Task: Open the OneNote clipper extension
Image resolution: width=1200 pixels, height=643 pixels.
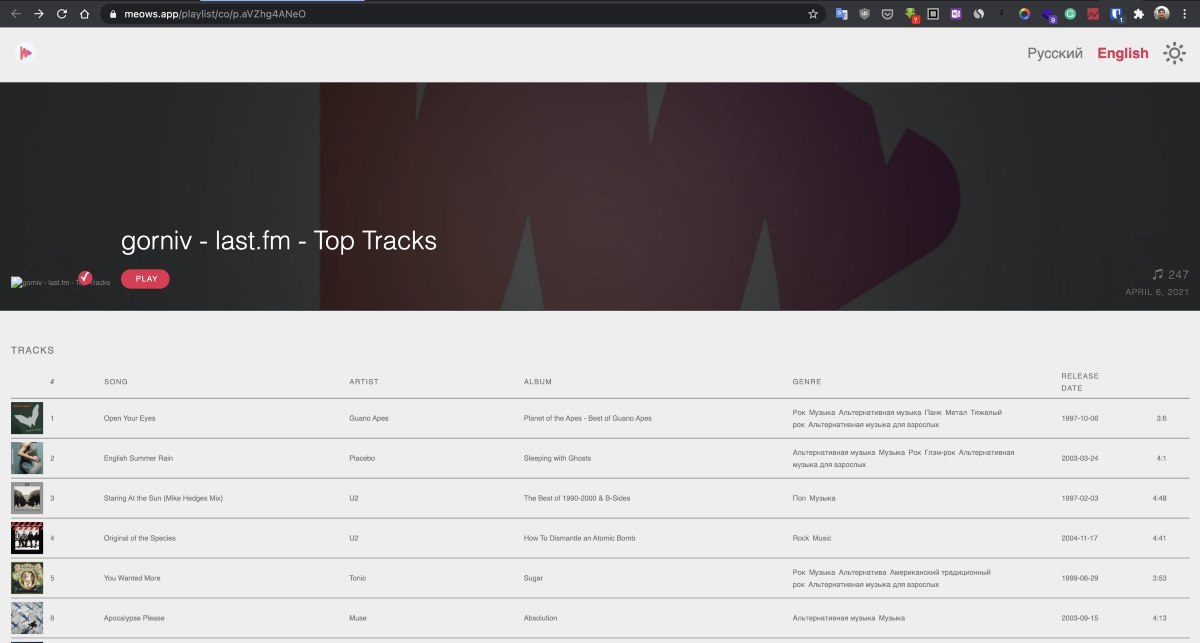Action: click(956, 14)
